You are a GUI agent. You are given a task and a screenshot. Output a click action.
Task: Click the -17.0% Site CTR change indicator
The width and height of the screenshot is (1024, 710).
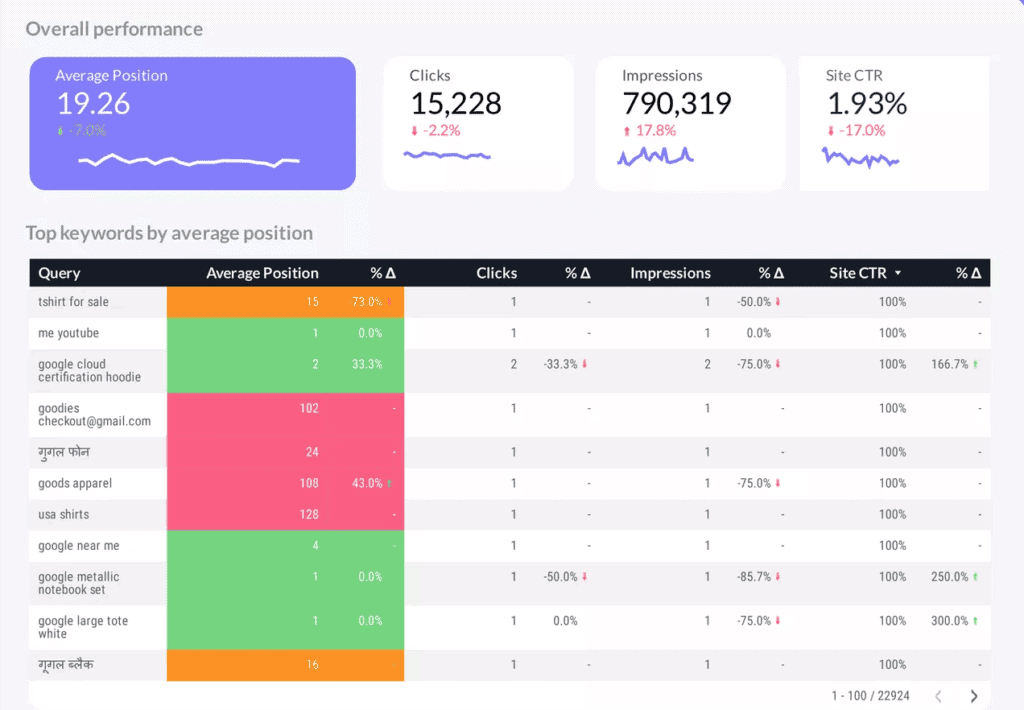click(856, 131)
